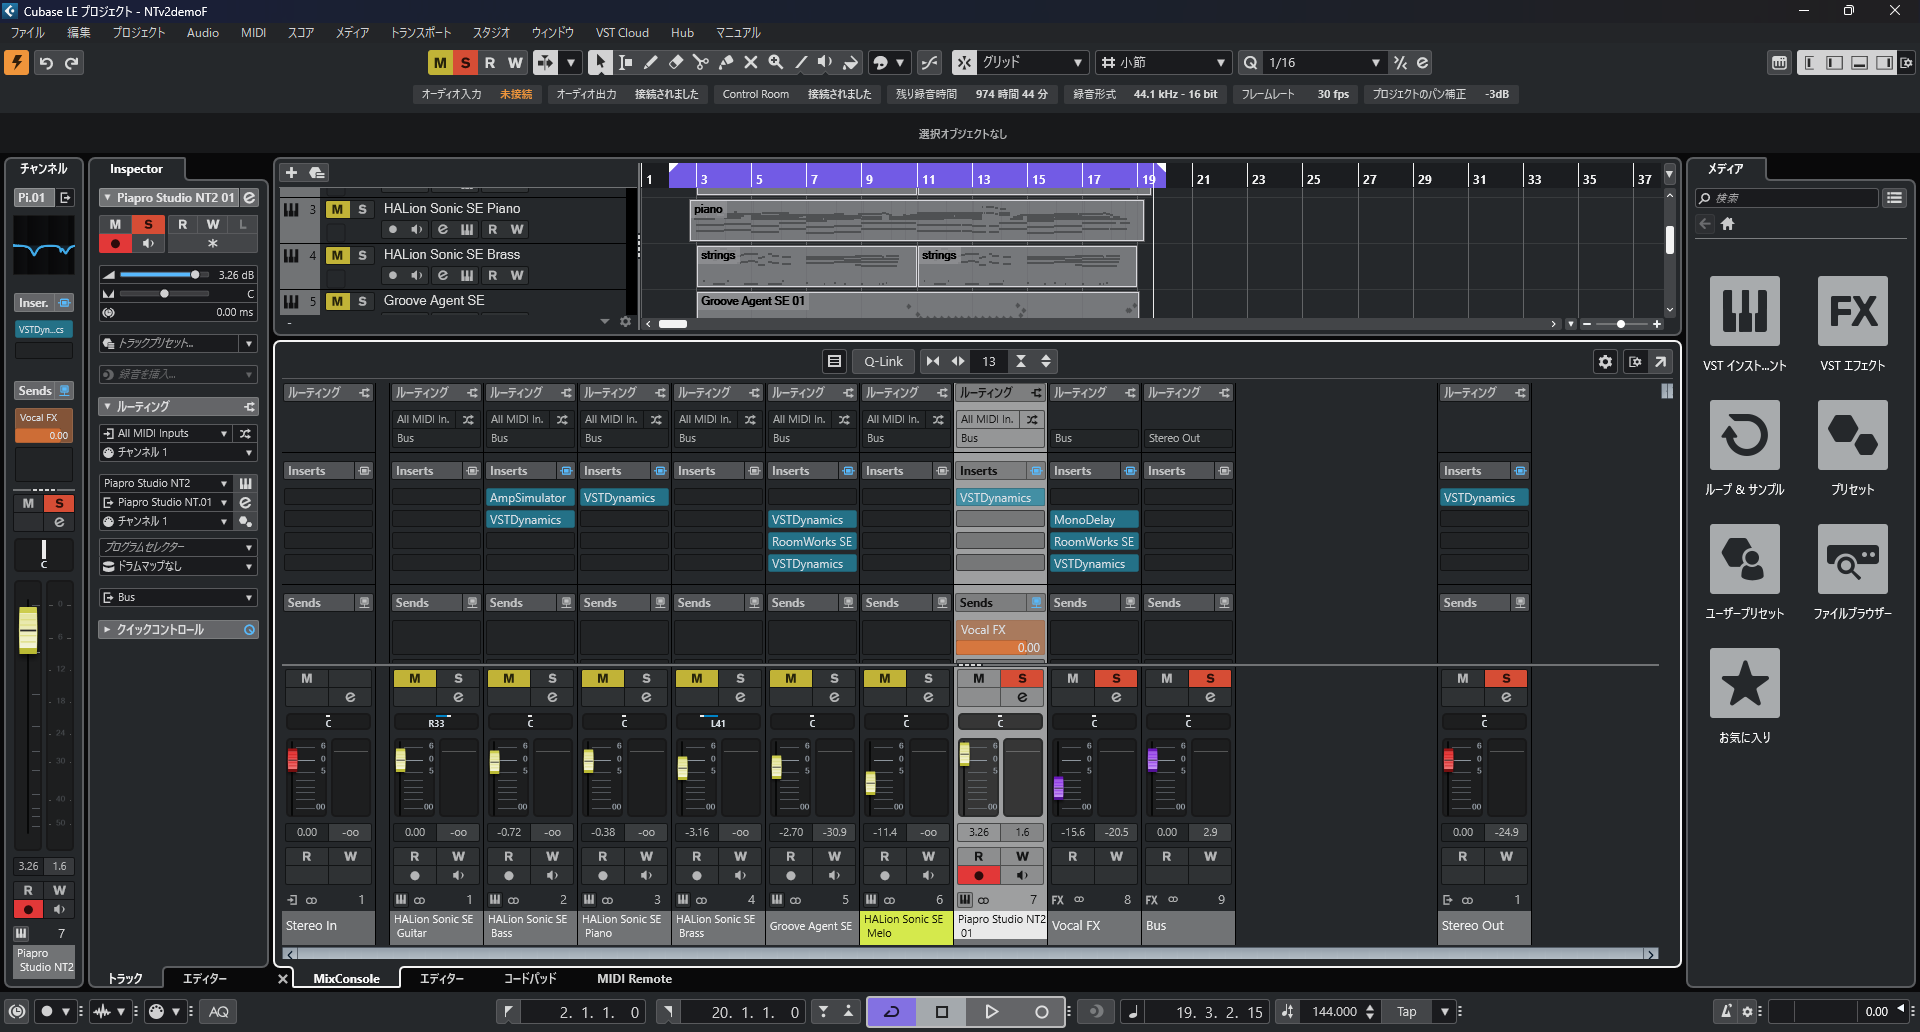The height and width of the screenshot is (1032, 1920).
Task: Open the 小節 grid type dropdown
Action: coord(1163,63)
